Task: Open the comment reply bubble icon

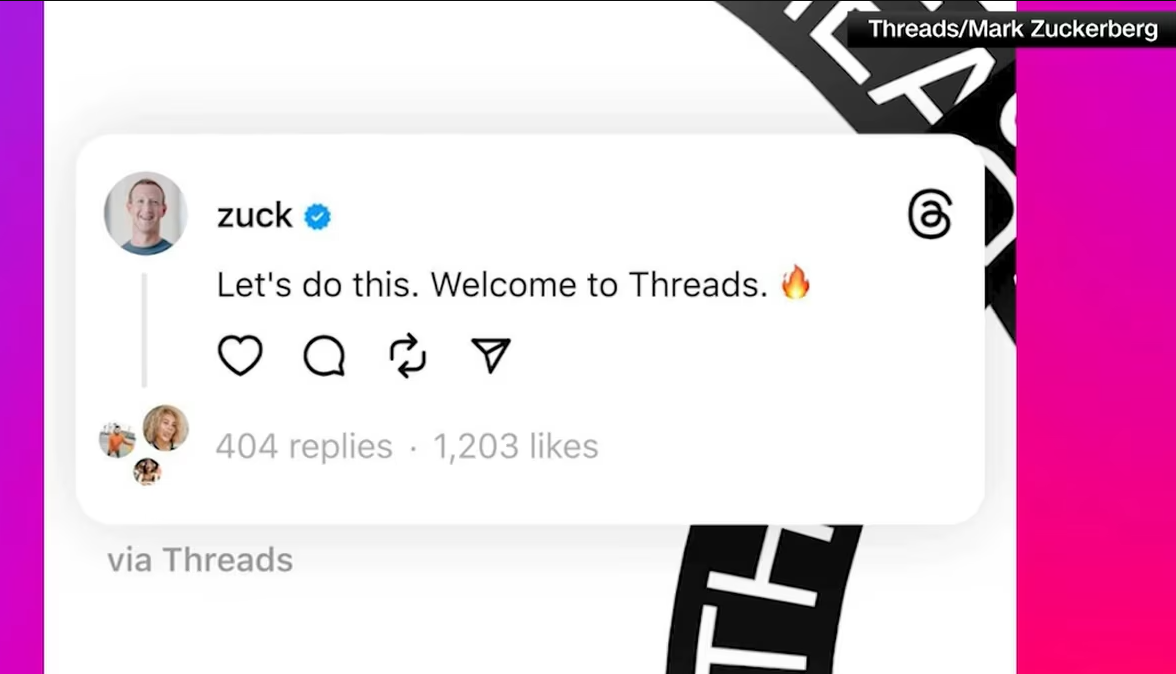Action: (324, 355)
